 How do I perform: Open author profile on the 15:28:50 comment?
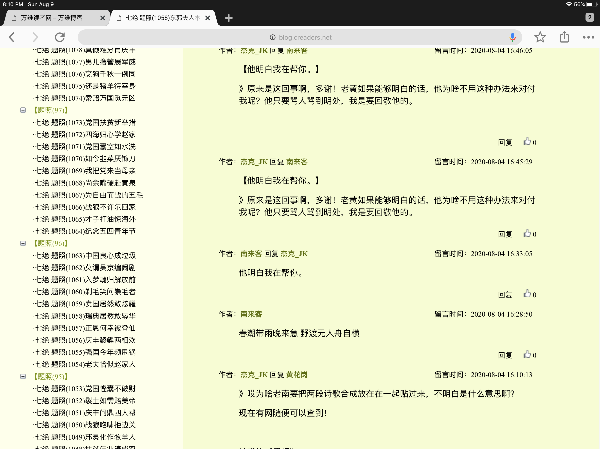coord(251,314)
